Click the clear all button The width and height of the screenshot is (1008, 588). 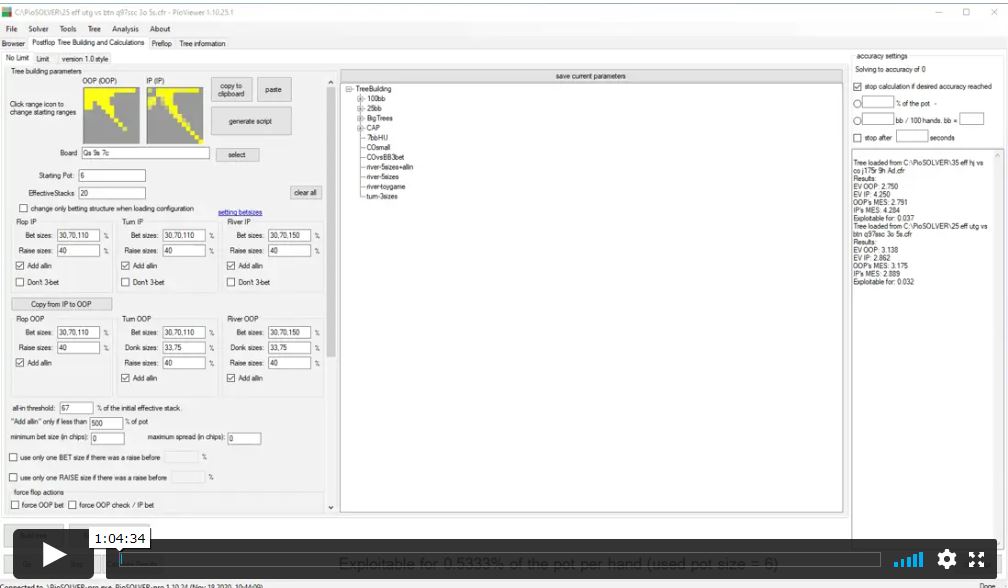305,192
